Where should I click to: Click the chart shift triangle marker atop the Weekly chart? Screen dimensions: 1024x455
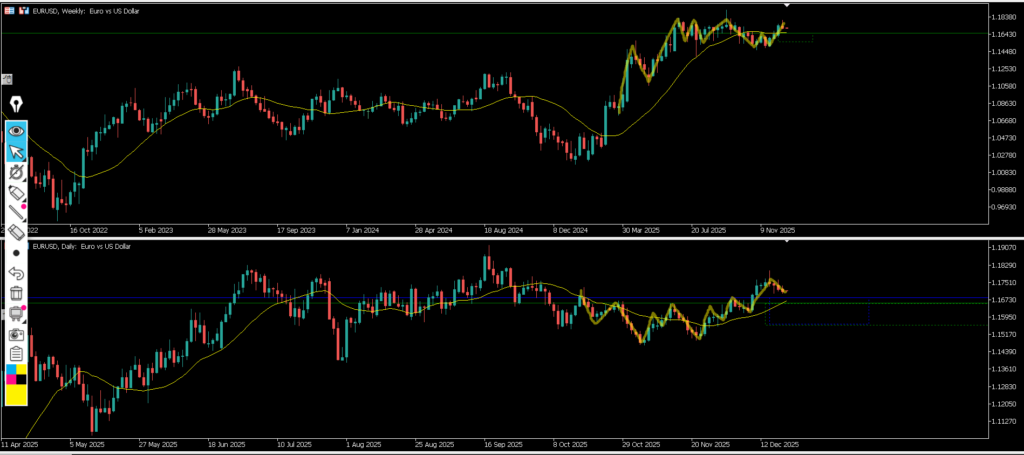pyautogui.click(x=786, y=7)
